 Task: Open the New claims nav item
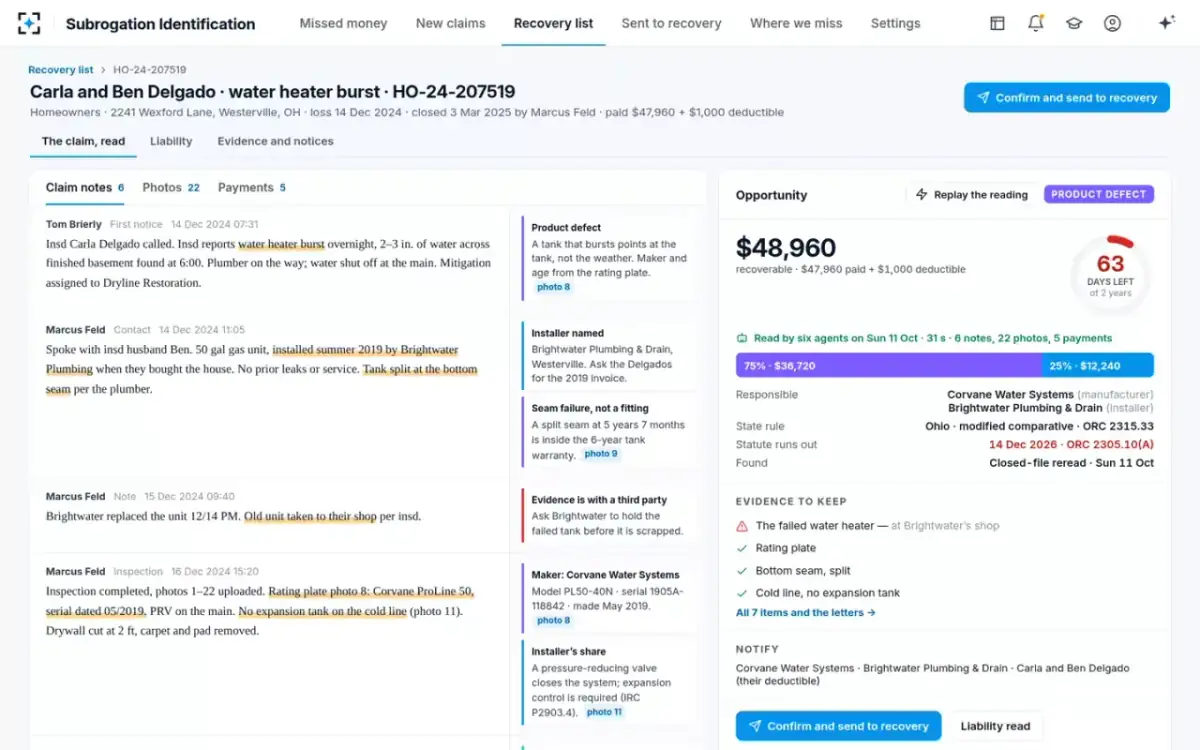pyautogui.click(x=450, y=23)
